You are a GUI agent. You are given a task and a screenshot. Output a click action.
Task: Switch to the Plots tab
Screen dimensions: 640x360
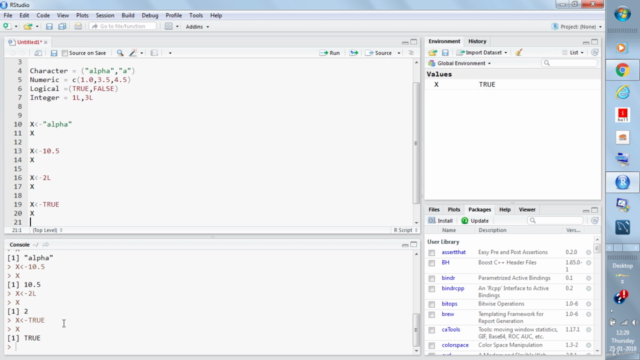point(453,209)
